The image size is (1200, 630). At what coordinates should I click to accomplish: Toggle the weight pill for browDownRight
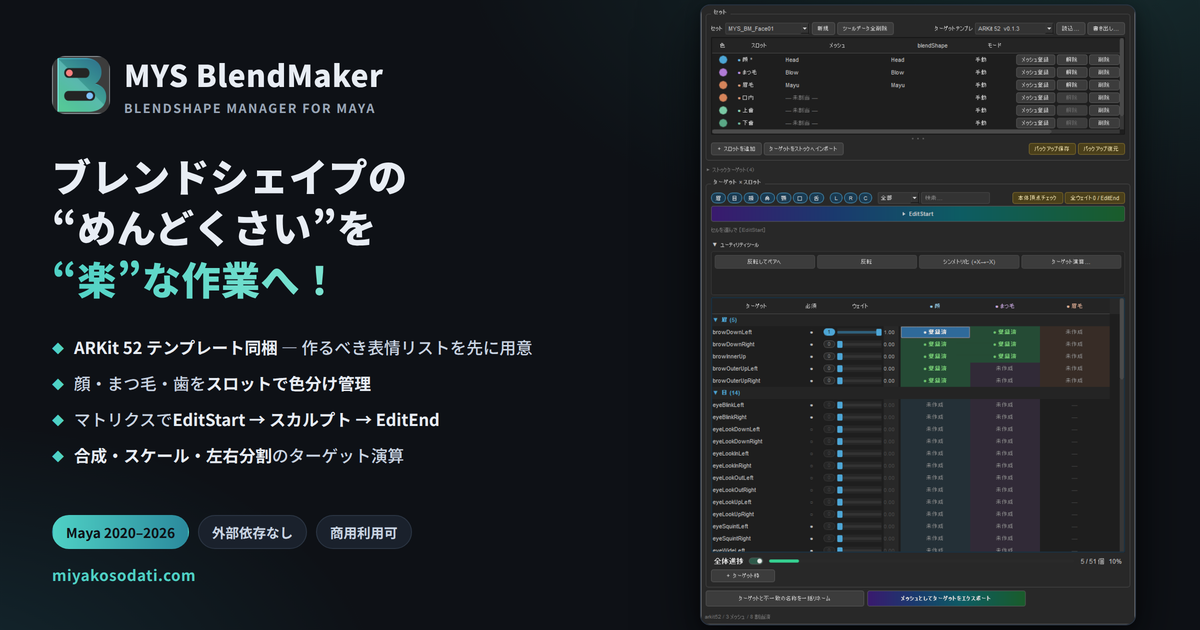pos(829,344)
